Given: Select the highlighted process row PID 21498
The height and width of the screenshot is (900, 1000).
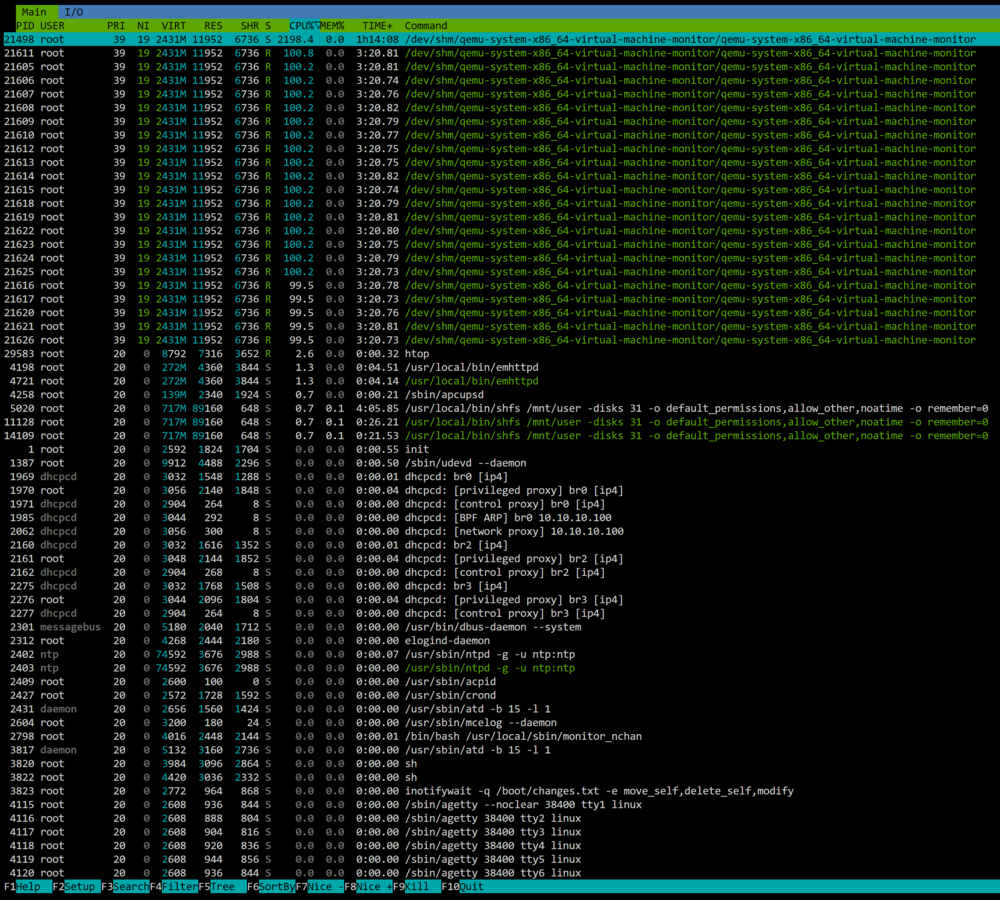Looking at the screenshot, I should [x=500, y=40].
